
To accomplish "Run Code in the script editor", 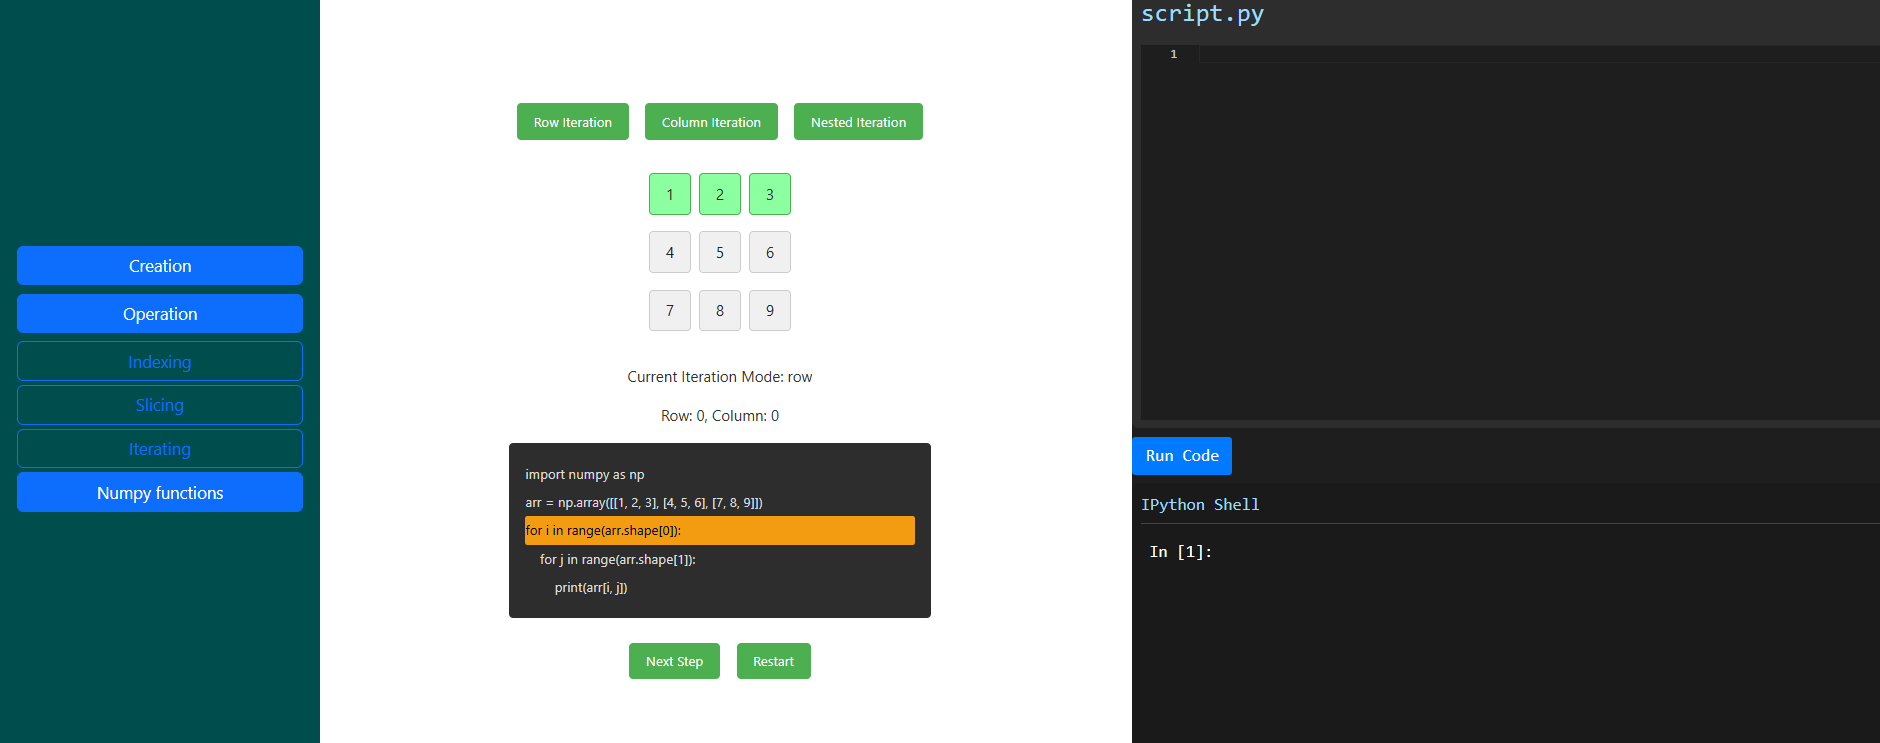I will [1181, 456].
